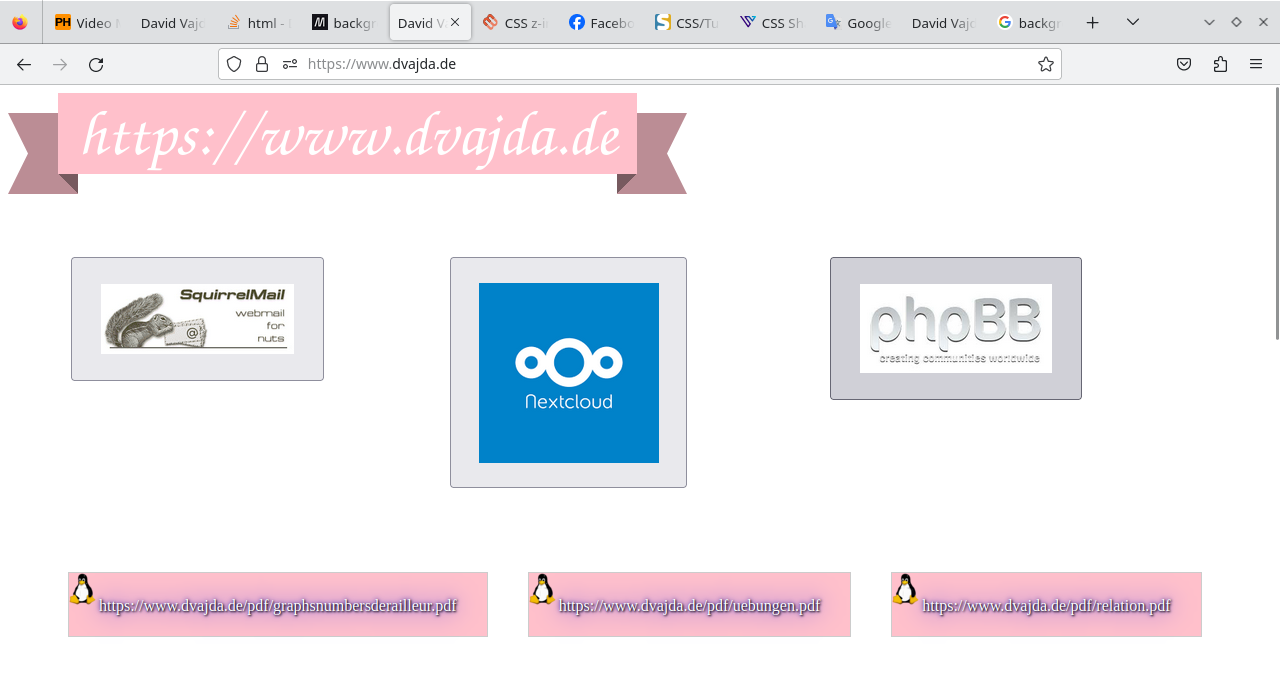Open the Save to Pocket icon
This screenshot has width=1280, height=676.
(1184, 64)
